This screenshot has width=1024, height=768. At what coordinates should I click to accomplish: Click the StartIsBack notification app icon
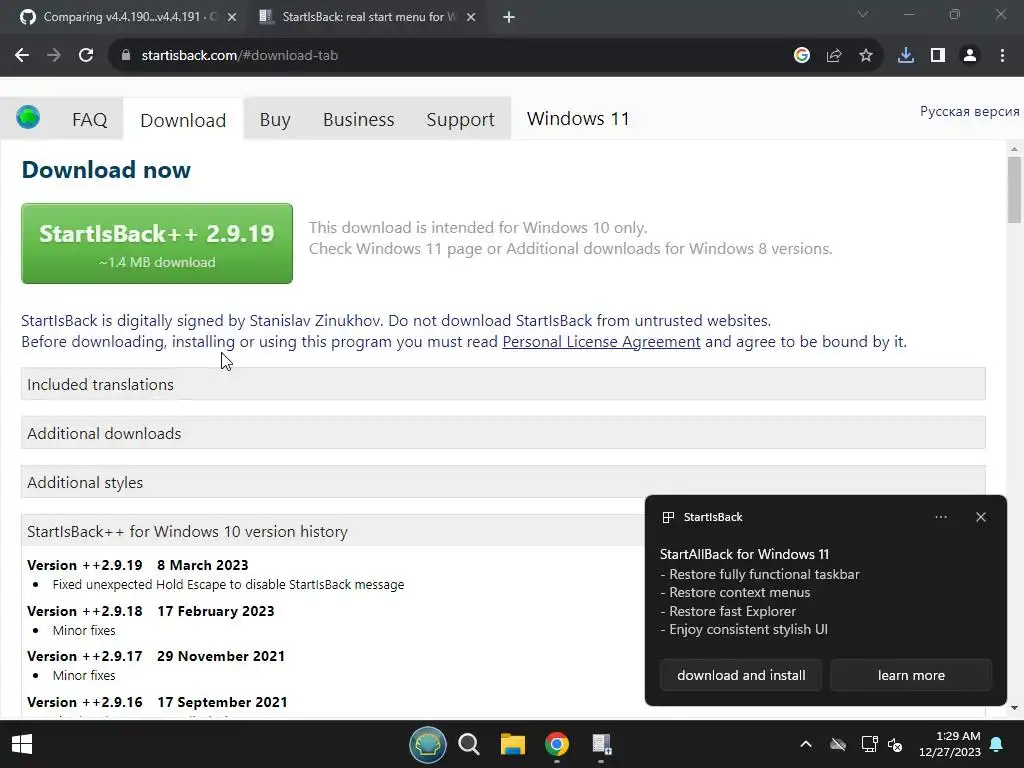click(668, 517)
